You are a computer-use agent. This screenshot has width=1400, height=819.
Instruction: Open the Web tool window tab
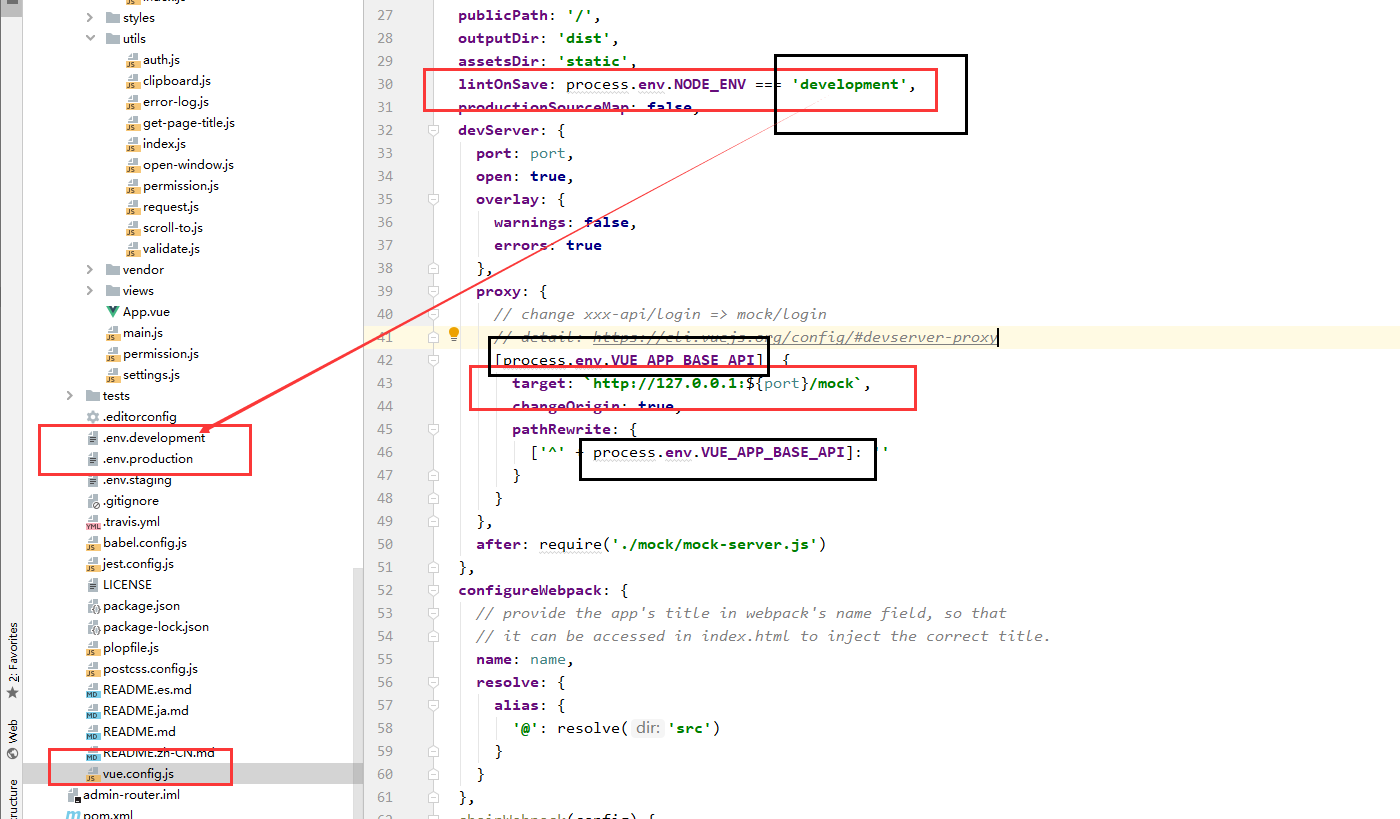[x=13, y=740]
